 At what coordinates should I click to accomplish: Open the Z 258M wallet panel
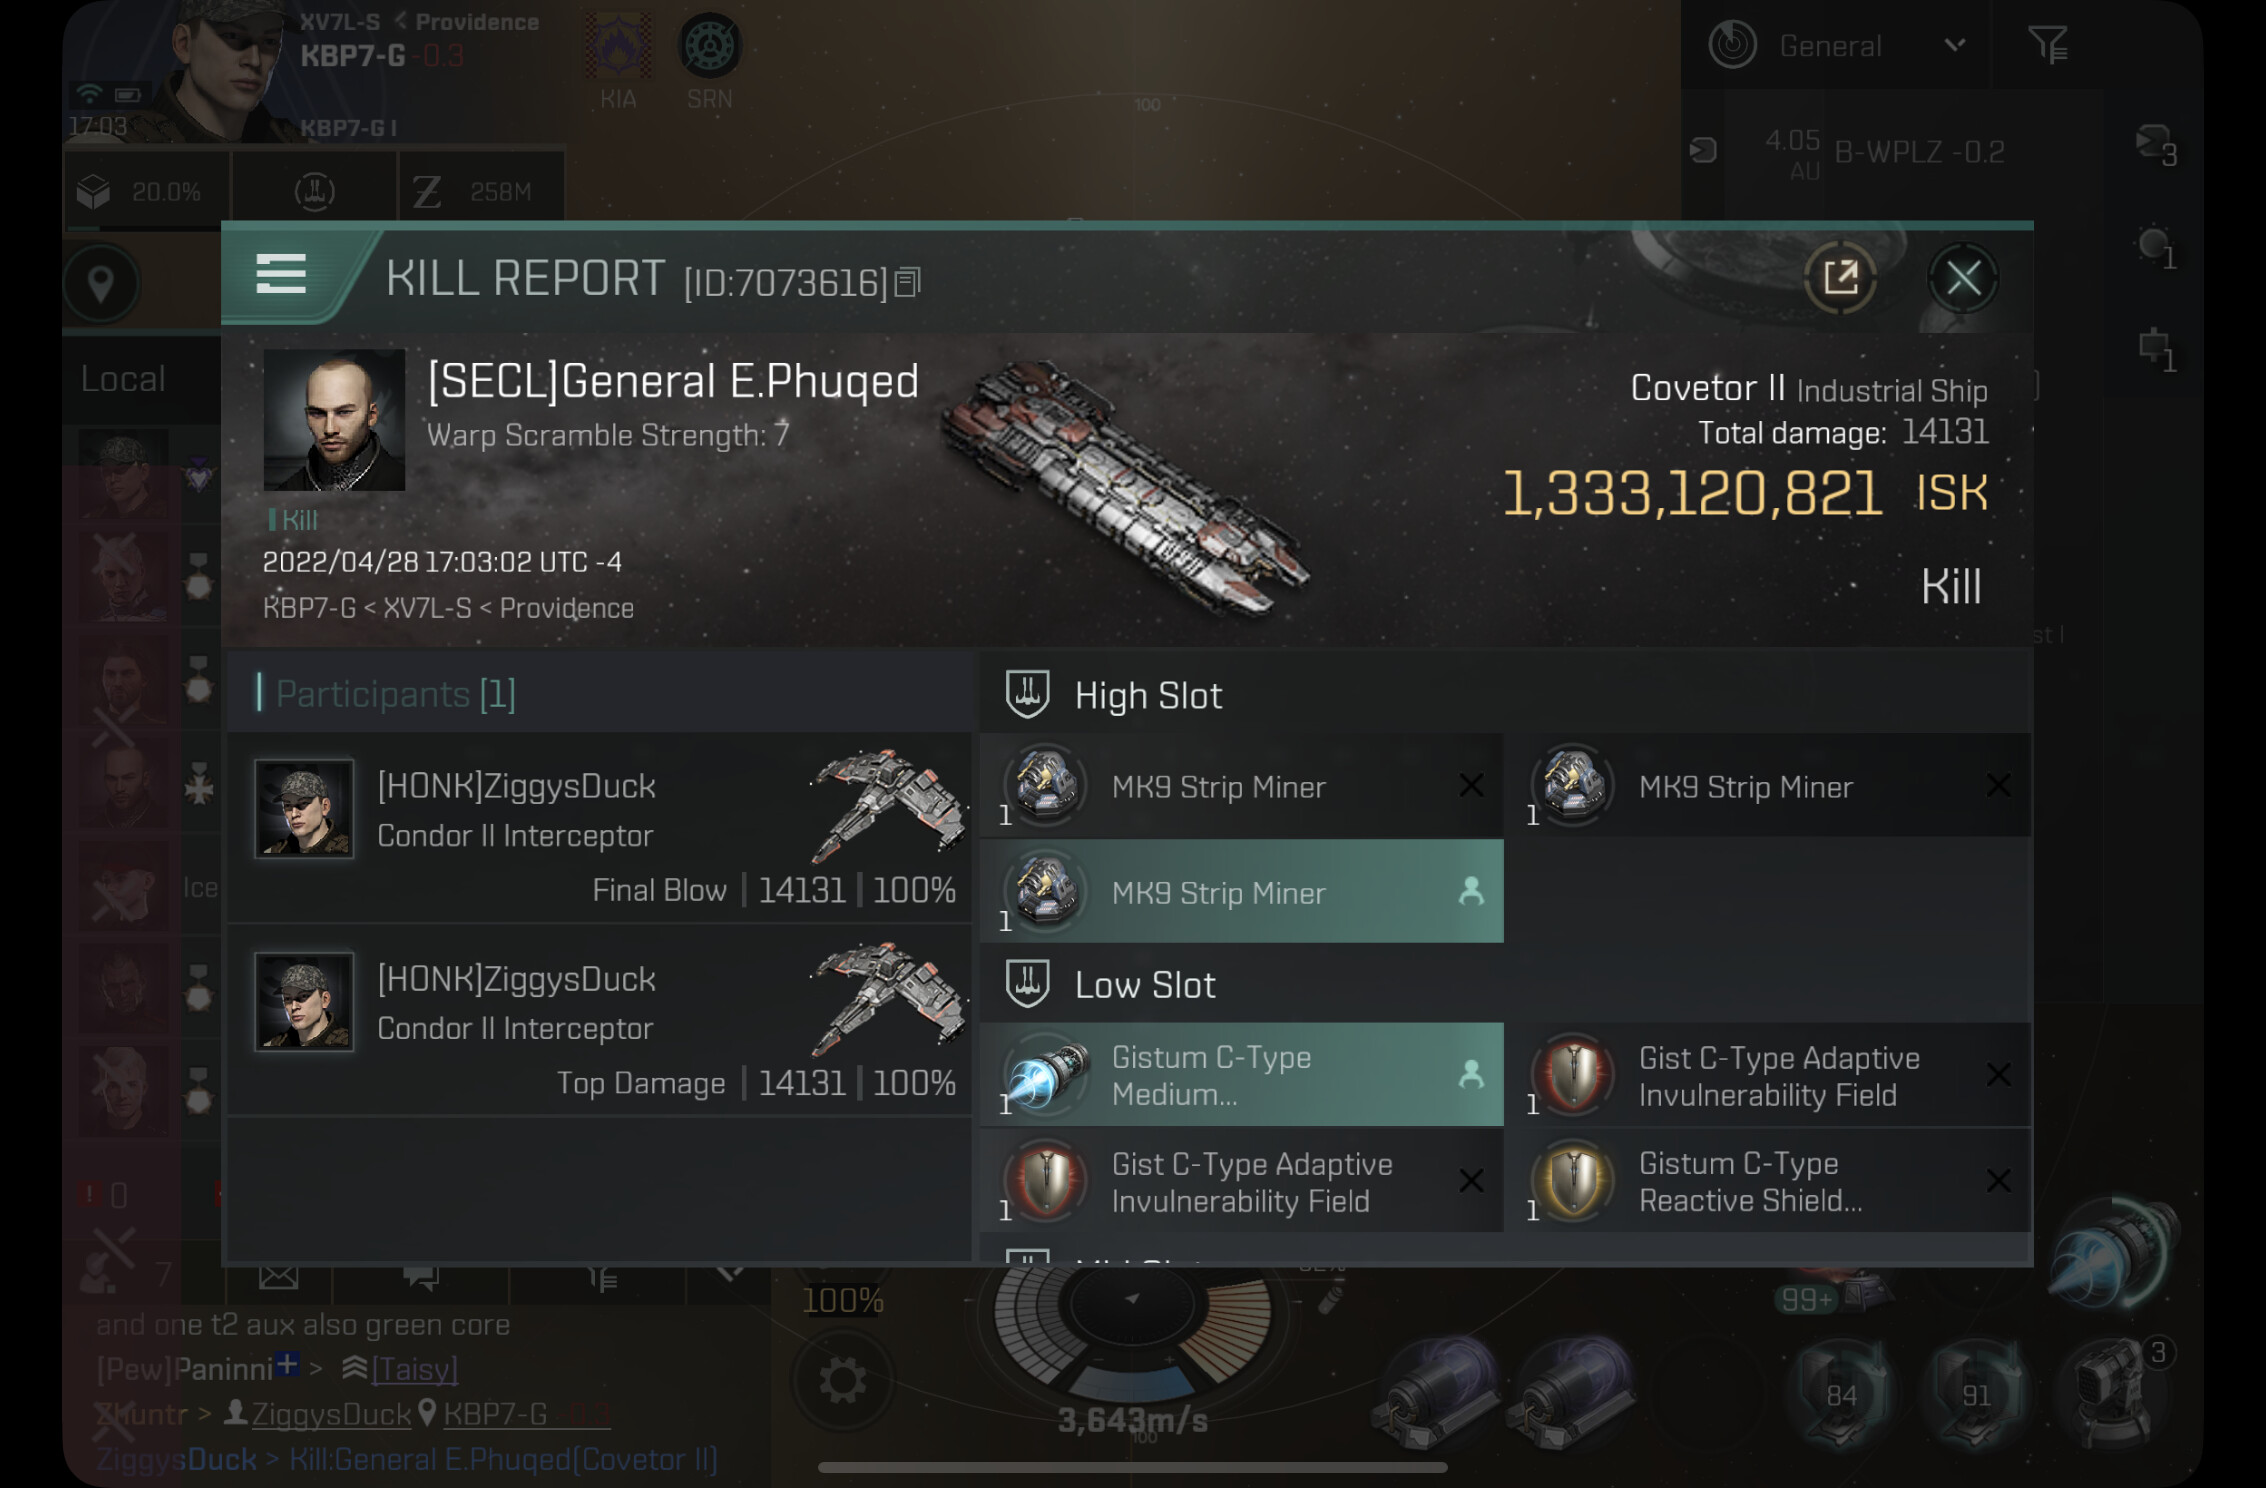click(x=482, y=191)
